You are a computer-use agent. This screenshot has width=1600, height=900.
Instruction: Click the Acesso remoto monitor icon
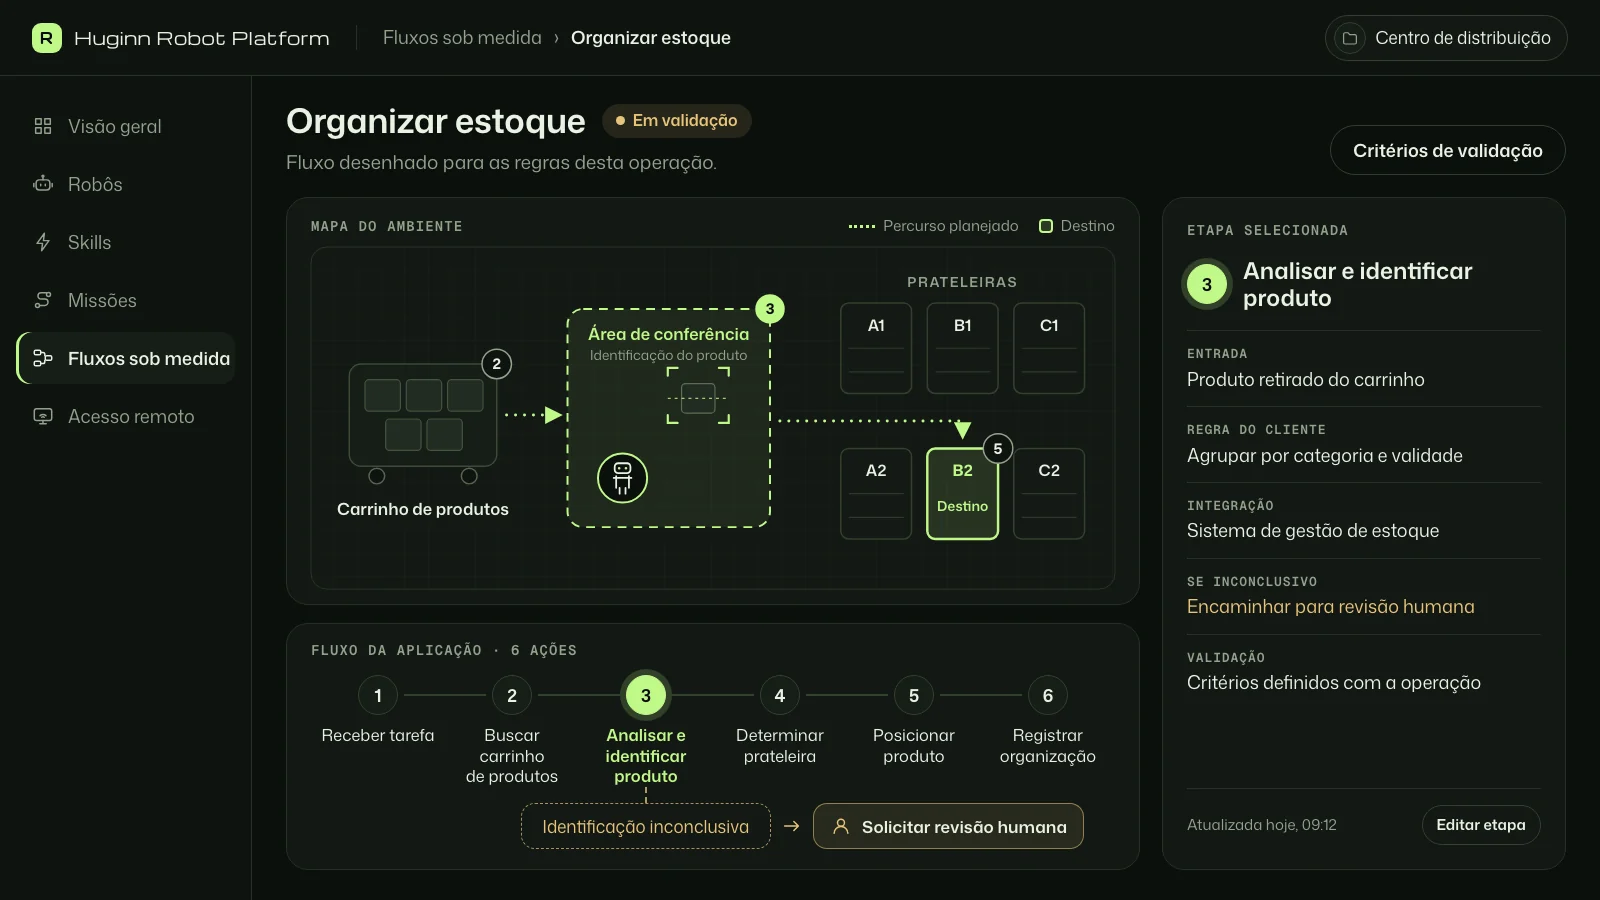coord(42,416)
